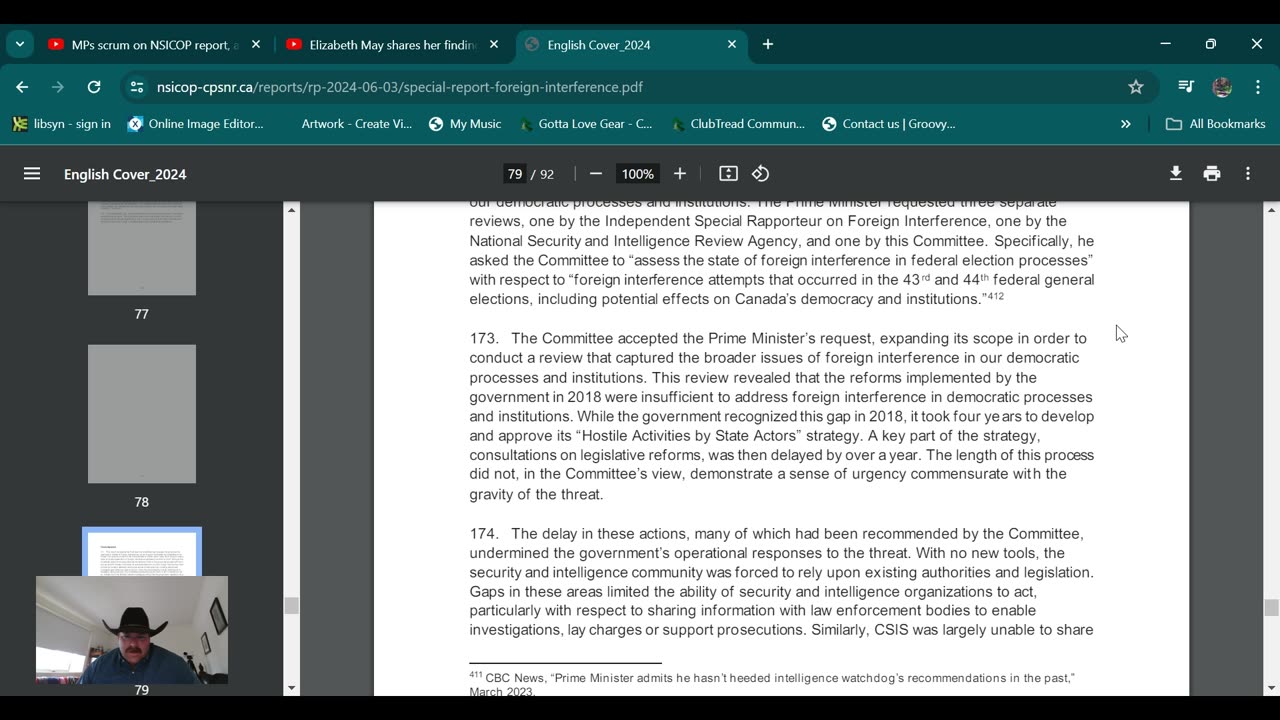This screenshot has height=720, width=1280.
Task: Click the PDF page number field
Action: coord(515,174)
